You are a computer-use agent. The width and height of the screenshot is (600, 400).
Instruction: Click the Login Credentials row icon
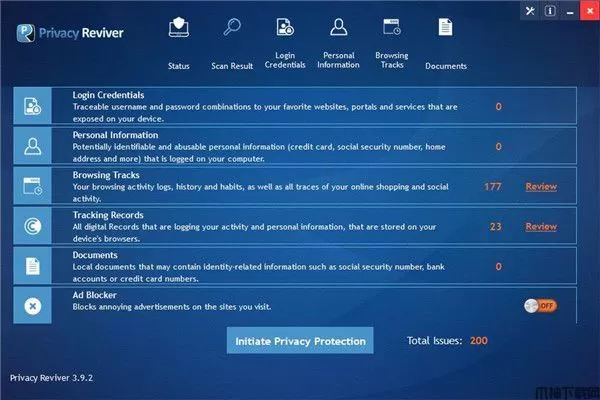33,106
